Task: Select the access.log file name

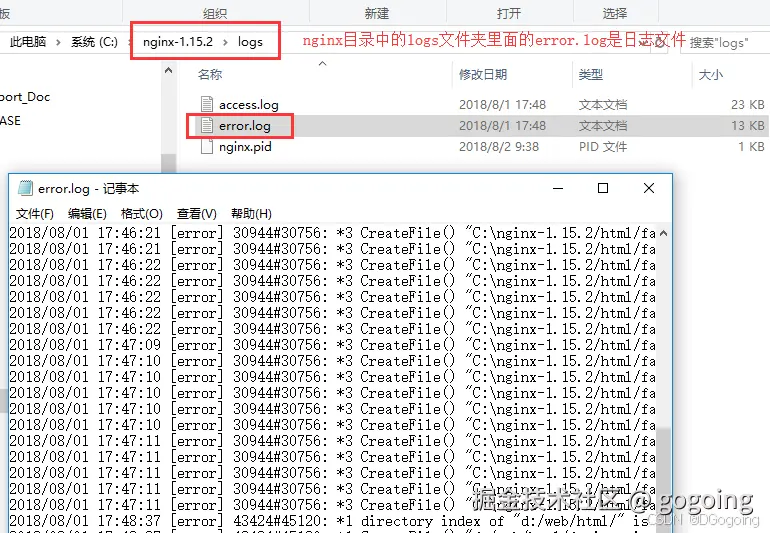Action: click(x=248, y=105)
